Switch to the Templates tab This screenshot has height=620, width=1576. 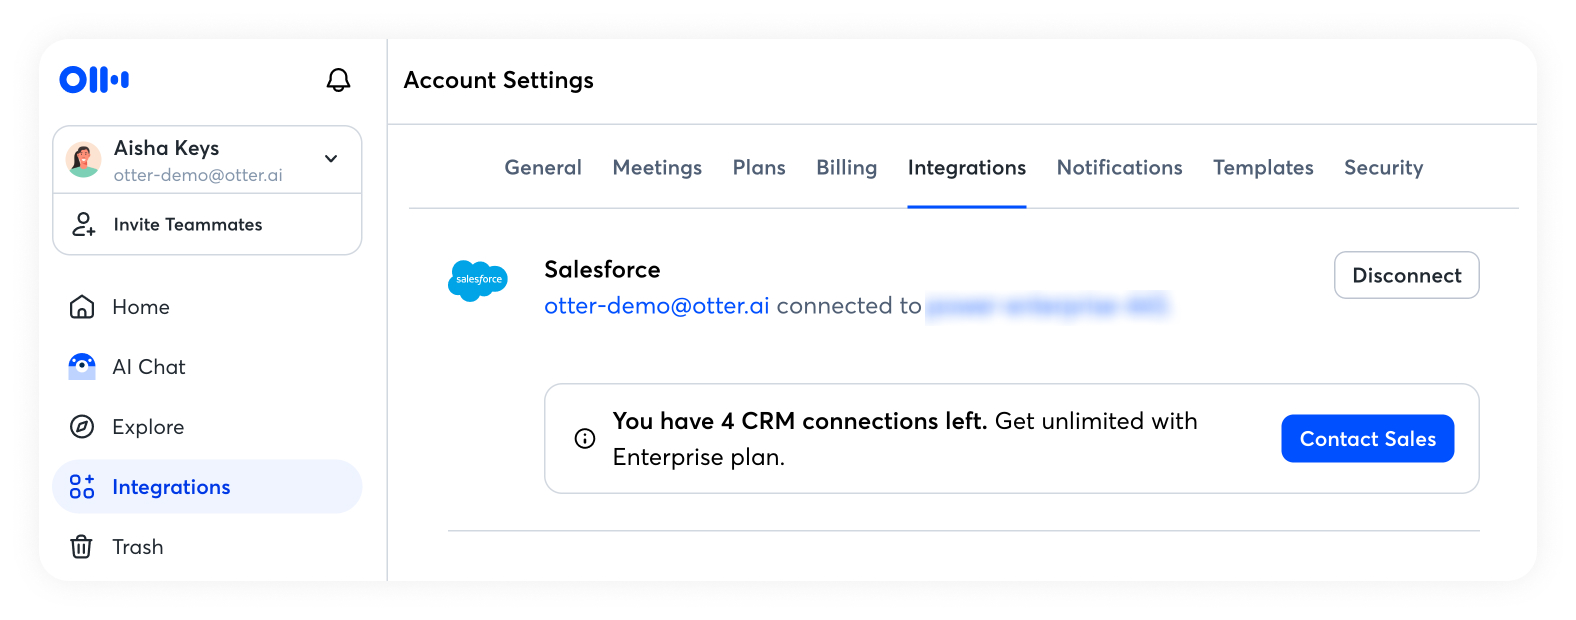click(1264, 168)
